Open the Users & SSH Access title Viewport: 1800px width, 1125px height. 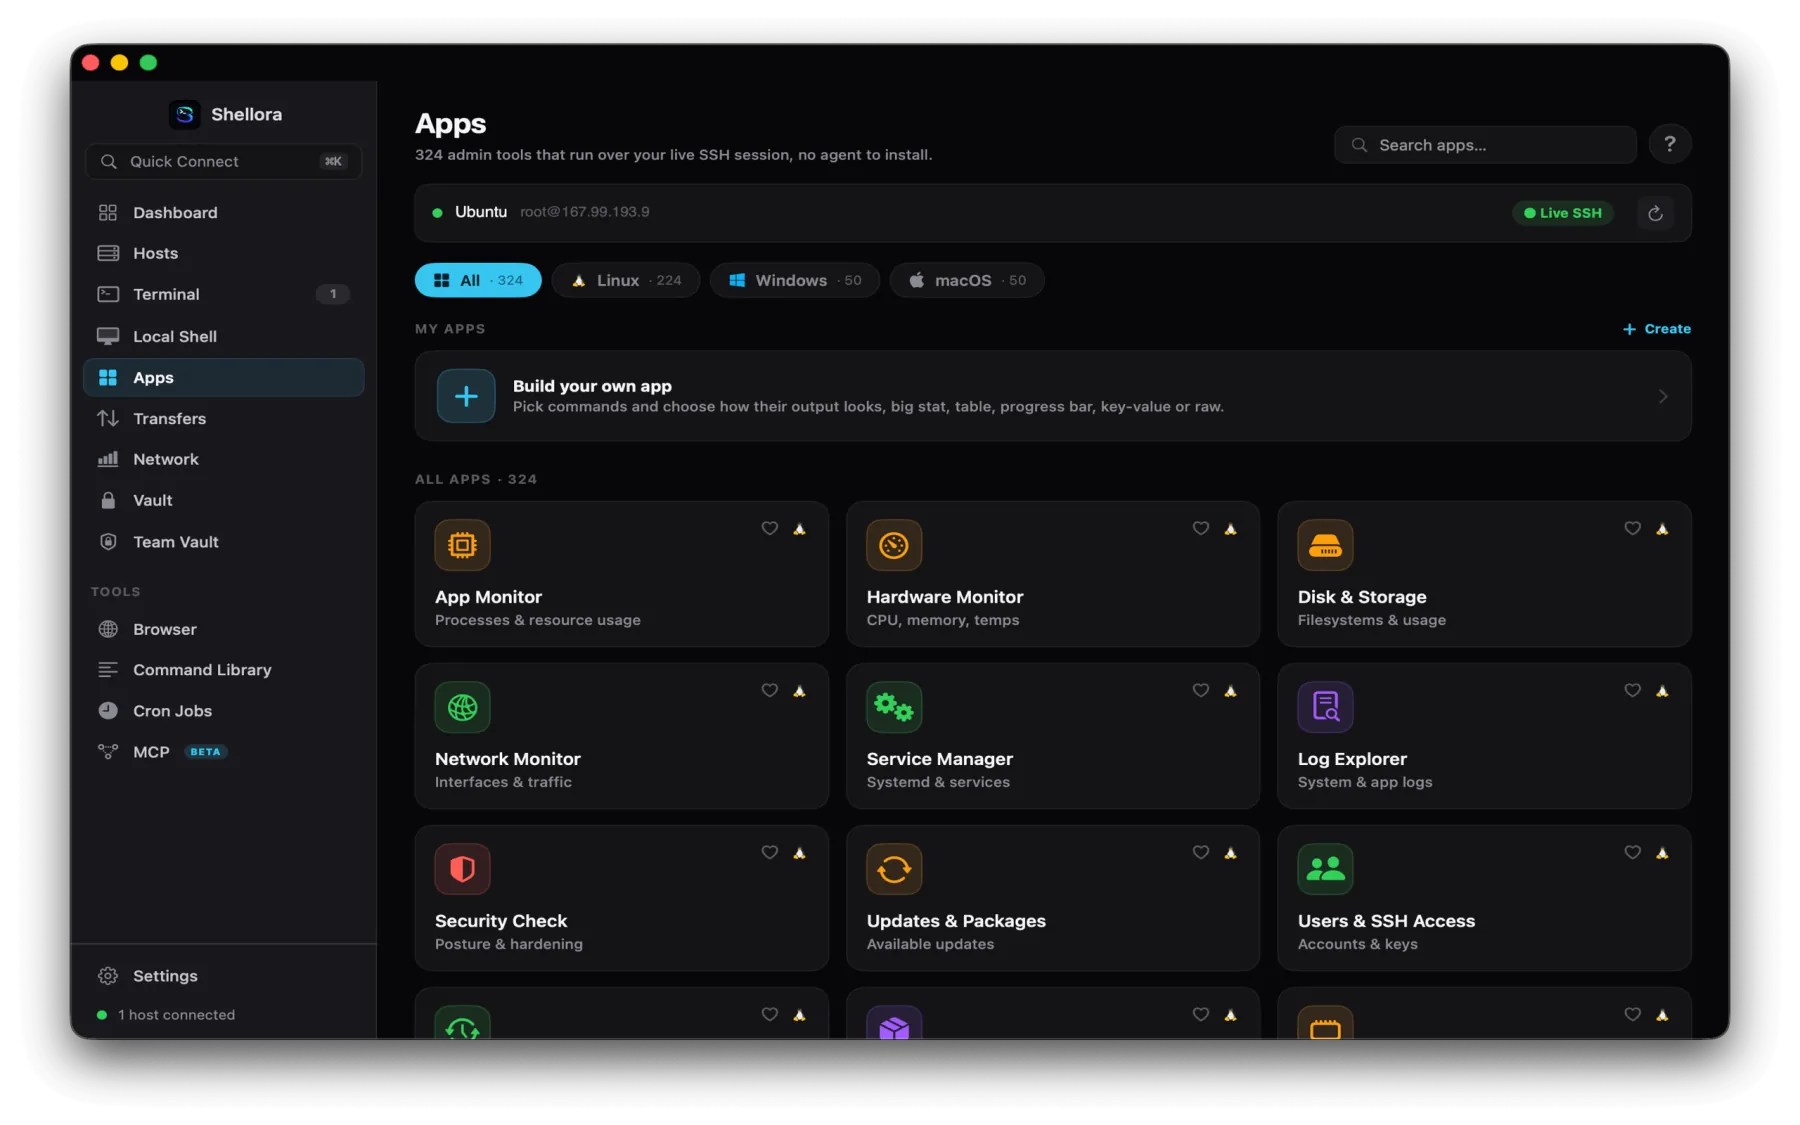click(x=1386, y=921)
